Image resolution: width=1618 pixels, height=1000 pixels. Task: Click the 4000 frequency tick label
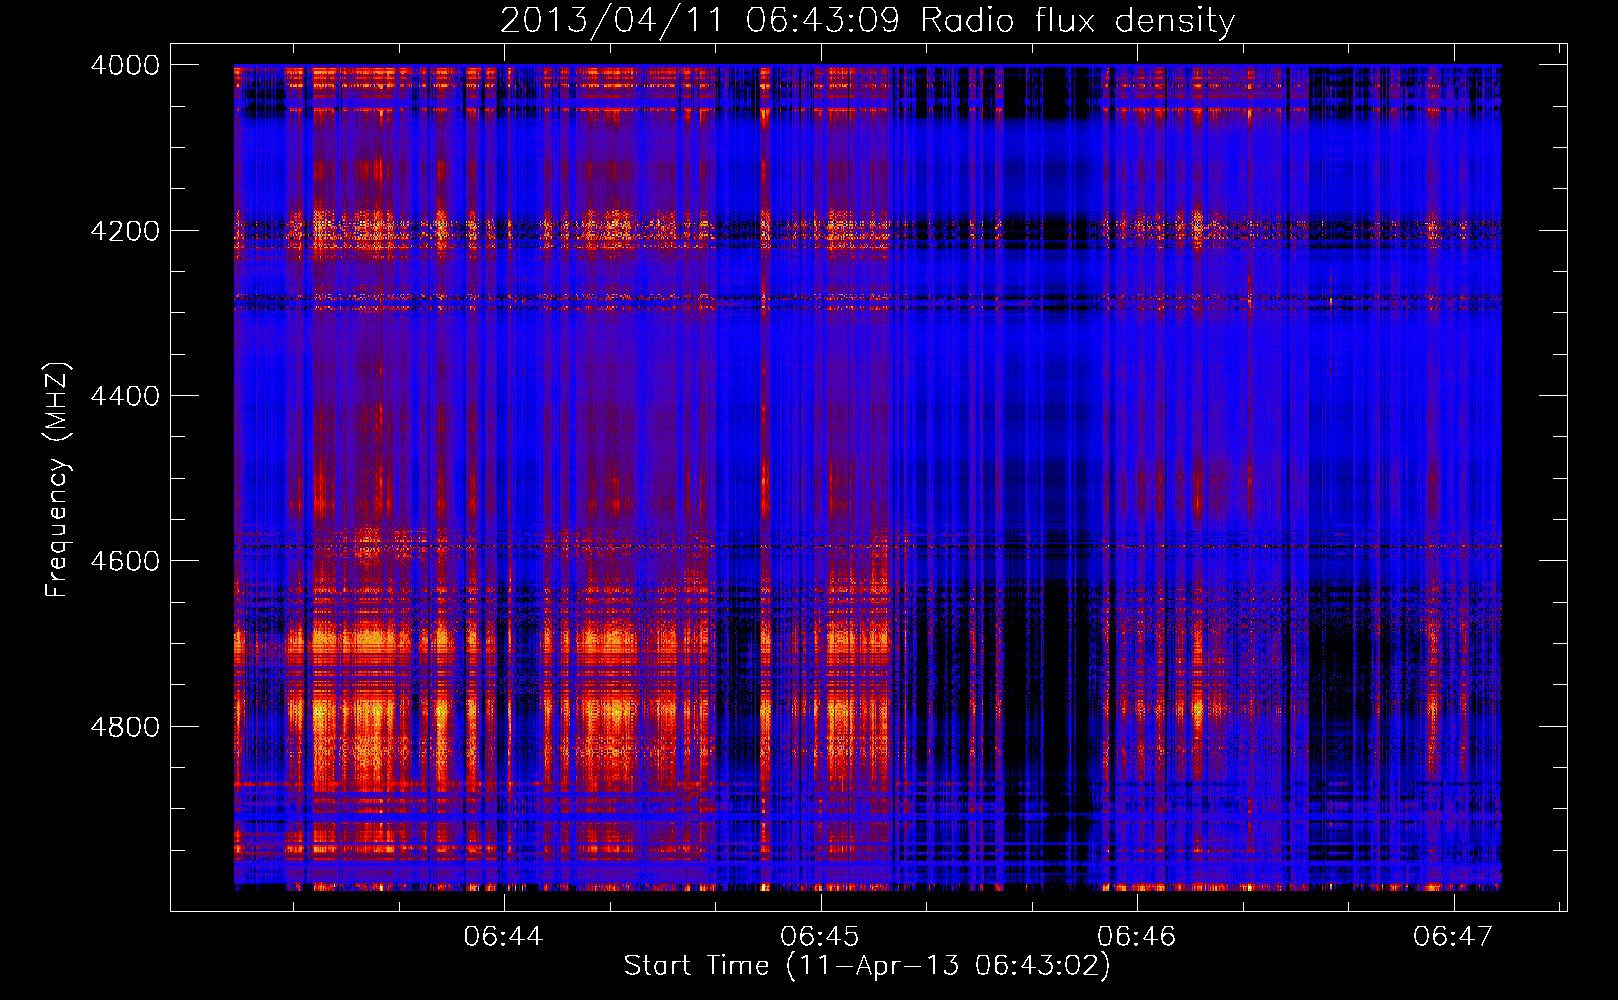(x=125, y=65)
